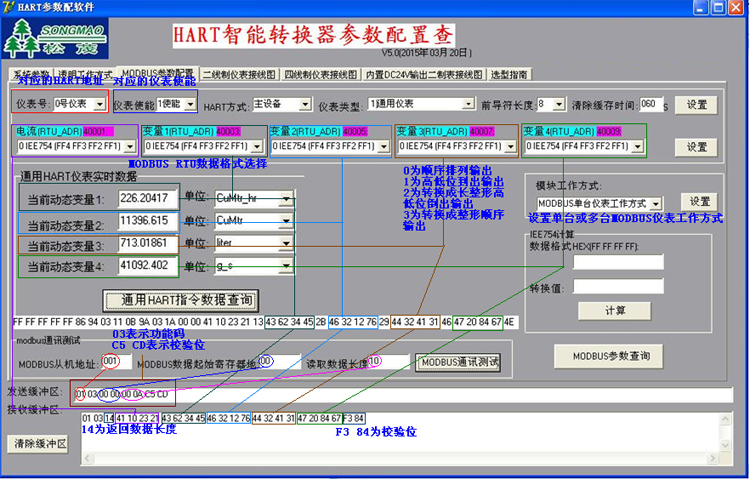Viewport: 750px width, 479px height.
Task: Click the 清除缓存时间 input field
Action: coord(651,104)
